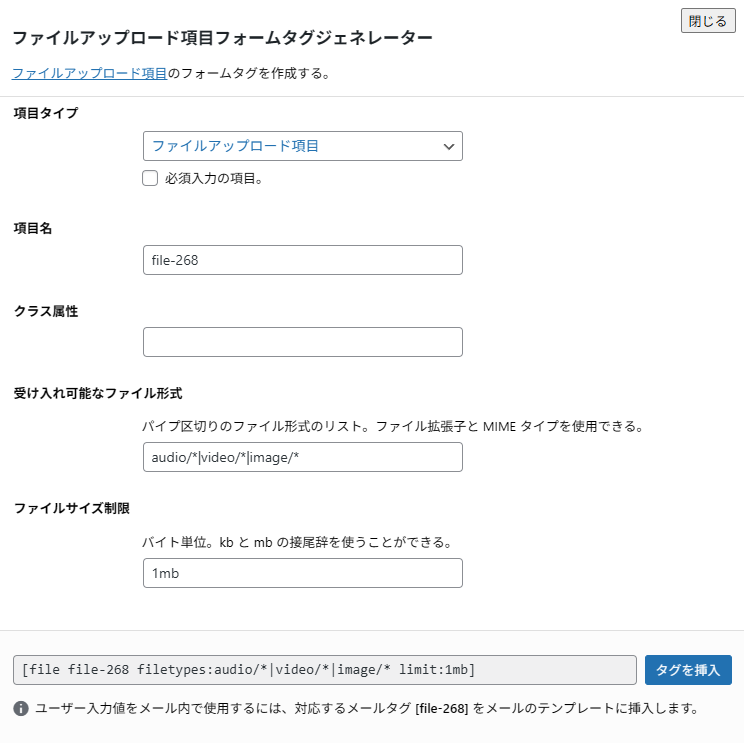Screen dimensions: 744x743
Task: Open the ファイルアップロード項目 help link
Action: [x=89, y=73]
